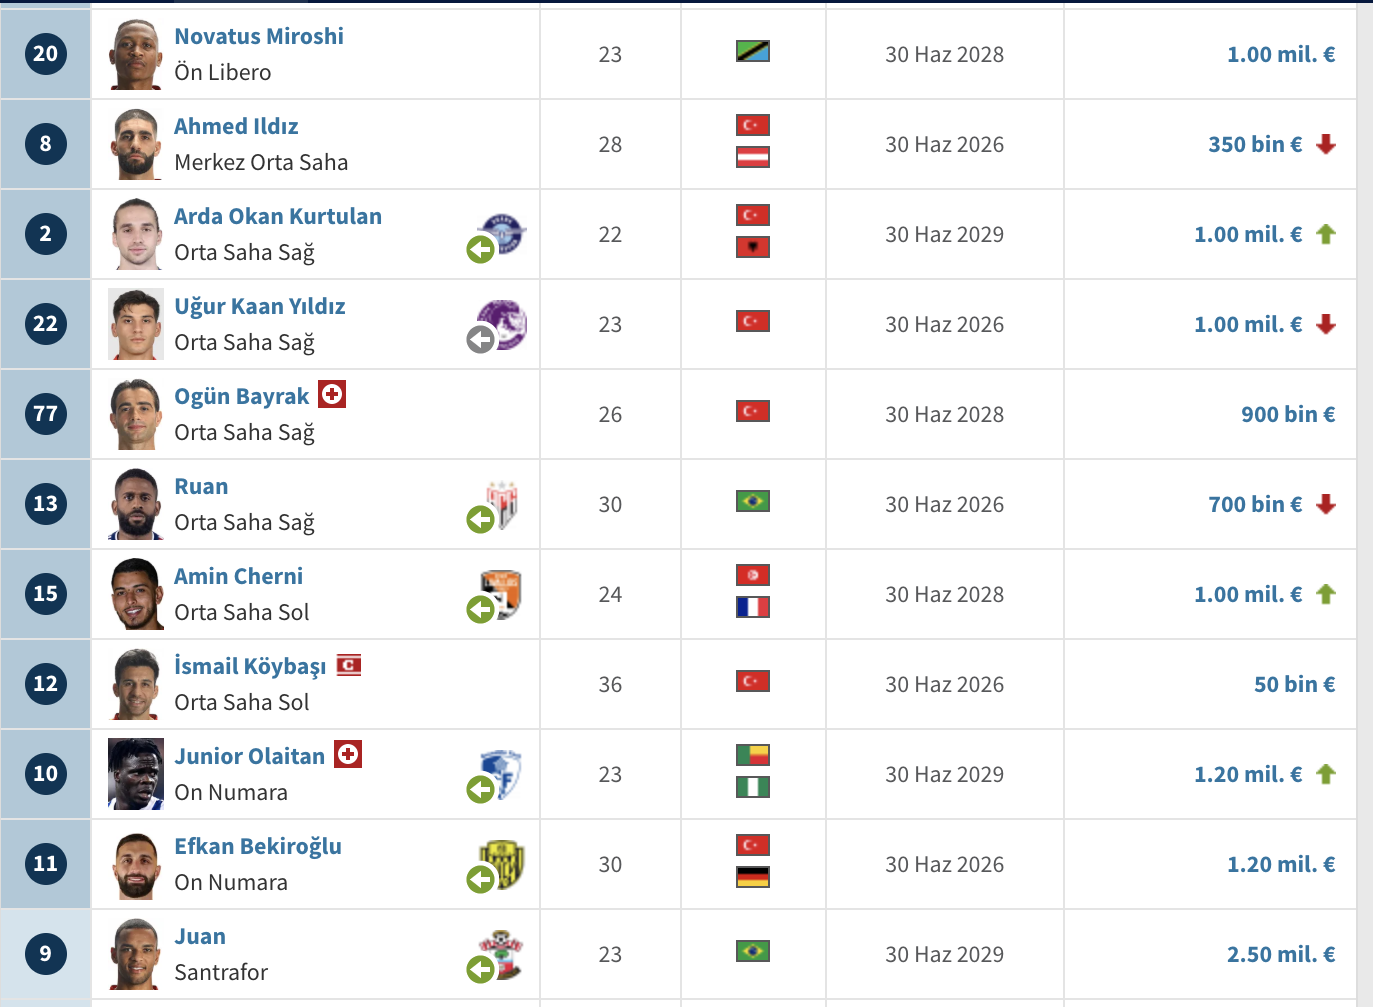Click Arda Okan Kurtulan's previous club crest
This screenshot has width=1373, height=1007.
click(504, 233)
